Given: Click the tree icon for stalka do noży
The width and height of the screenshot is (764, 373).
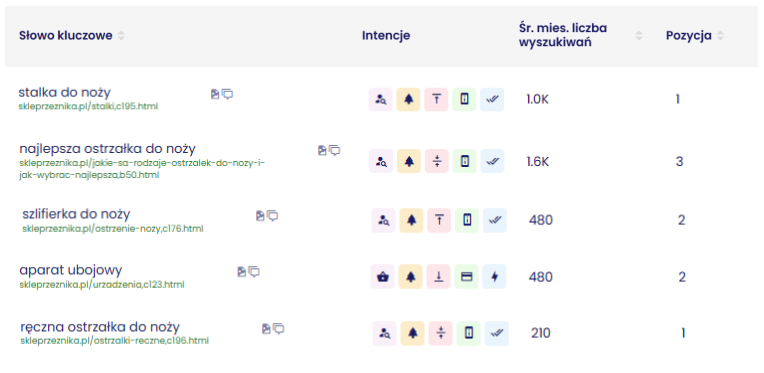Looking at the screenshot, I should (x=408, y=99).
